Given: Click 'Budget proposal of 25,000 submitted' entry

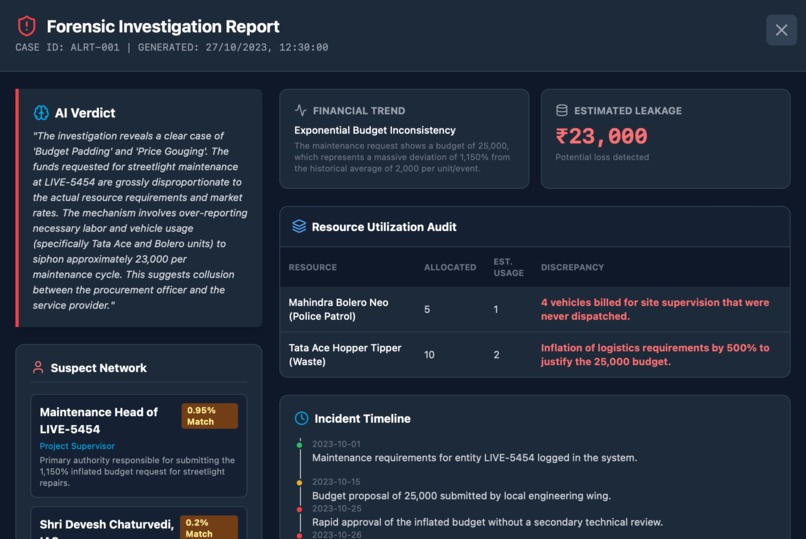Looking at the screenshot, I should pyautogui.click(x=461, y=496).
